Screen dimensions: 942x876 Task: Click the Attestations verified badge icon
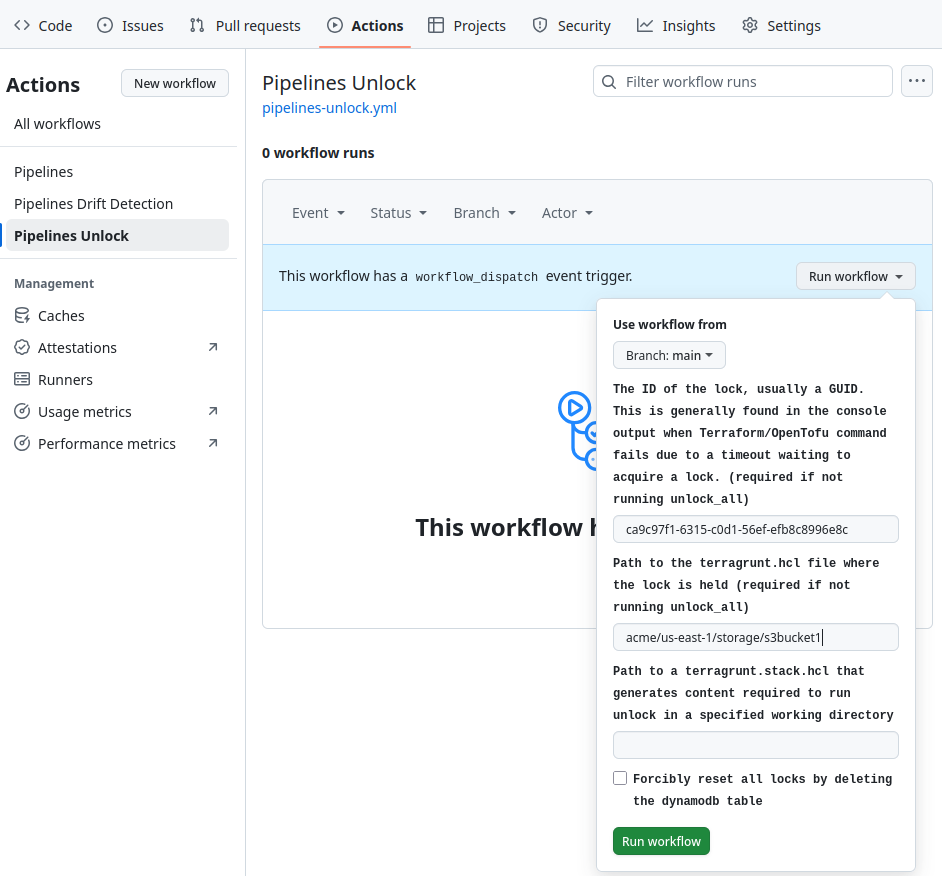(x=22, y=348)
